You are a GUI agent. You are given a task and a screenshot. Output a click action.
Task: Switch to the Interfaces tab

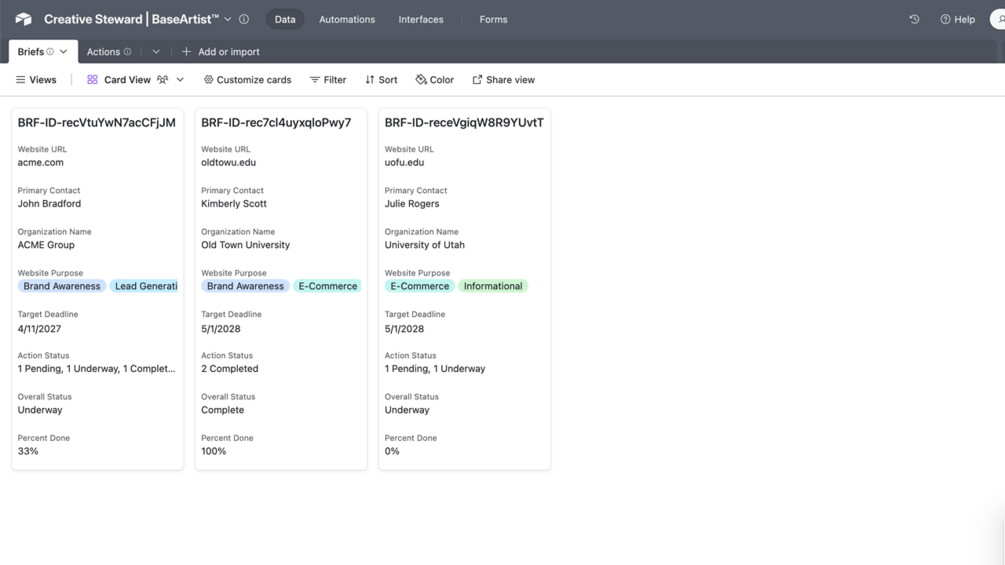click(x=421, y=19)
